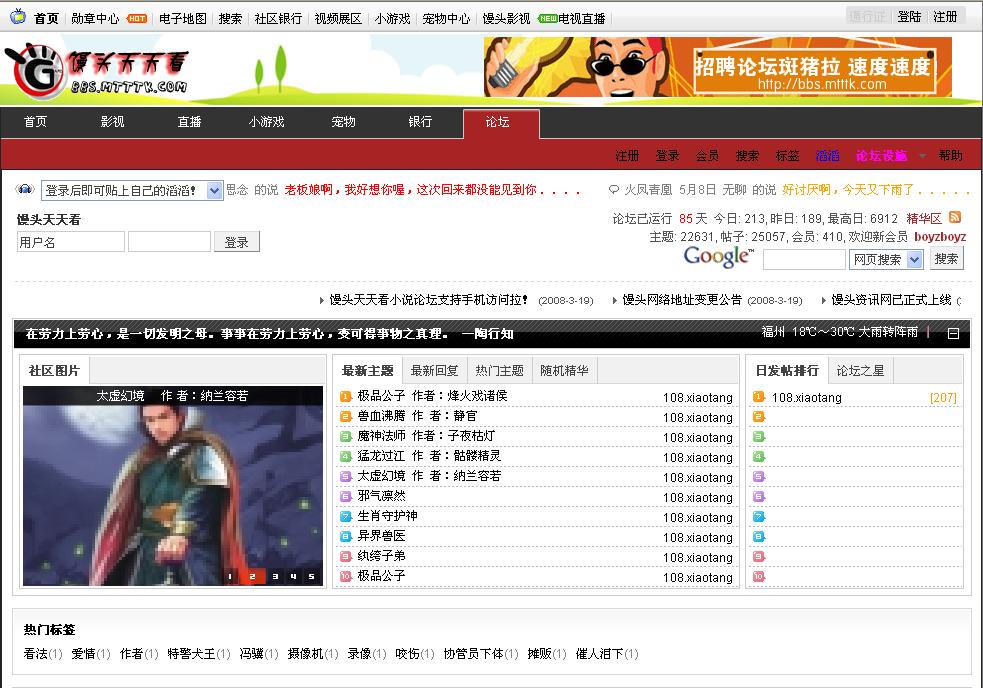Click the HOT badge next to 勋章中心

click(x=136, y=19)
